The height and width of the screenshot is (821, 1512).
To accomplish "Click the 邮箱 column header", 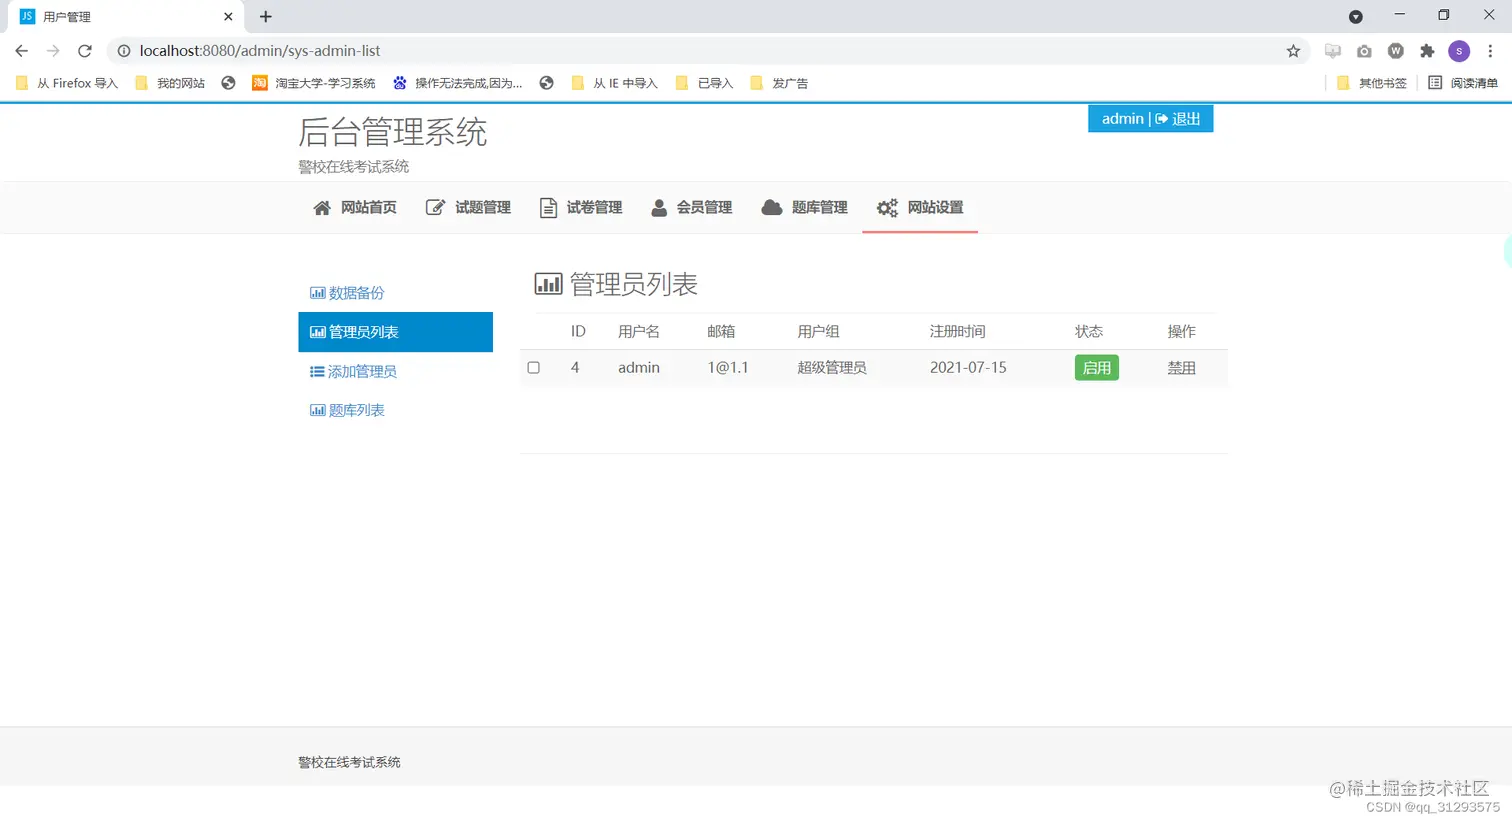I will (721, 331).
